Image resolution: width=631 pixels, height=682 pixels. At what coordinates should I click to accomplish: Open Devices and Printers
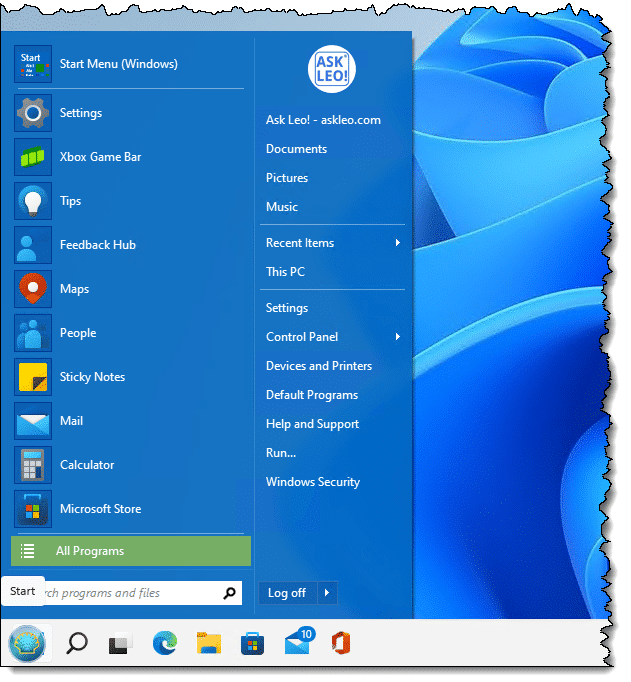coord(319,366)
